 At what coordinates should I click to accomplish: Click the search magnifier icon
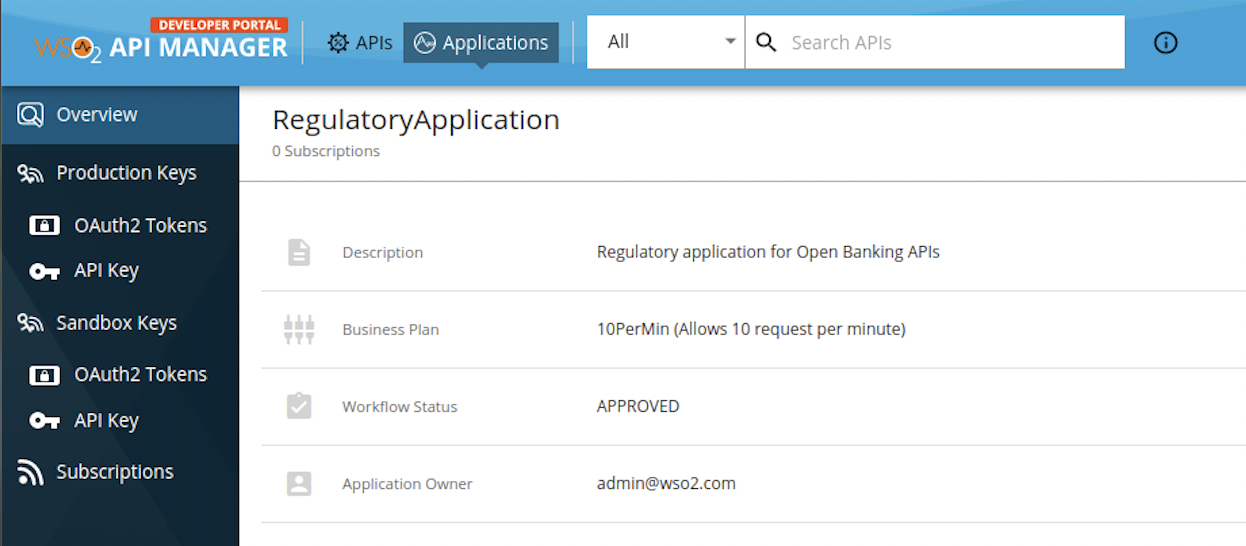tap(766, 42)
